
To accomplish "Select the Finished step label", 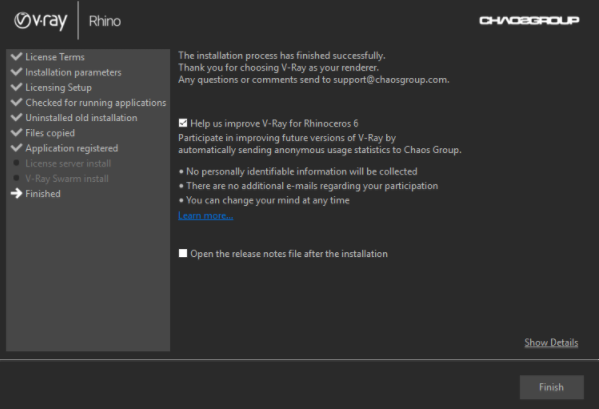I will [43, 194].
